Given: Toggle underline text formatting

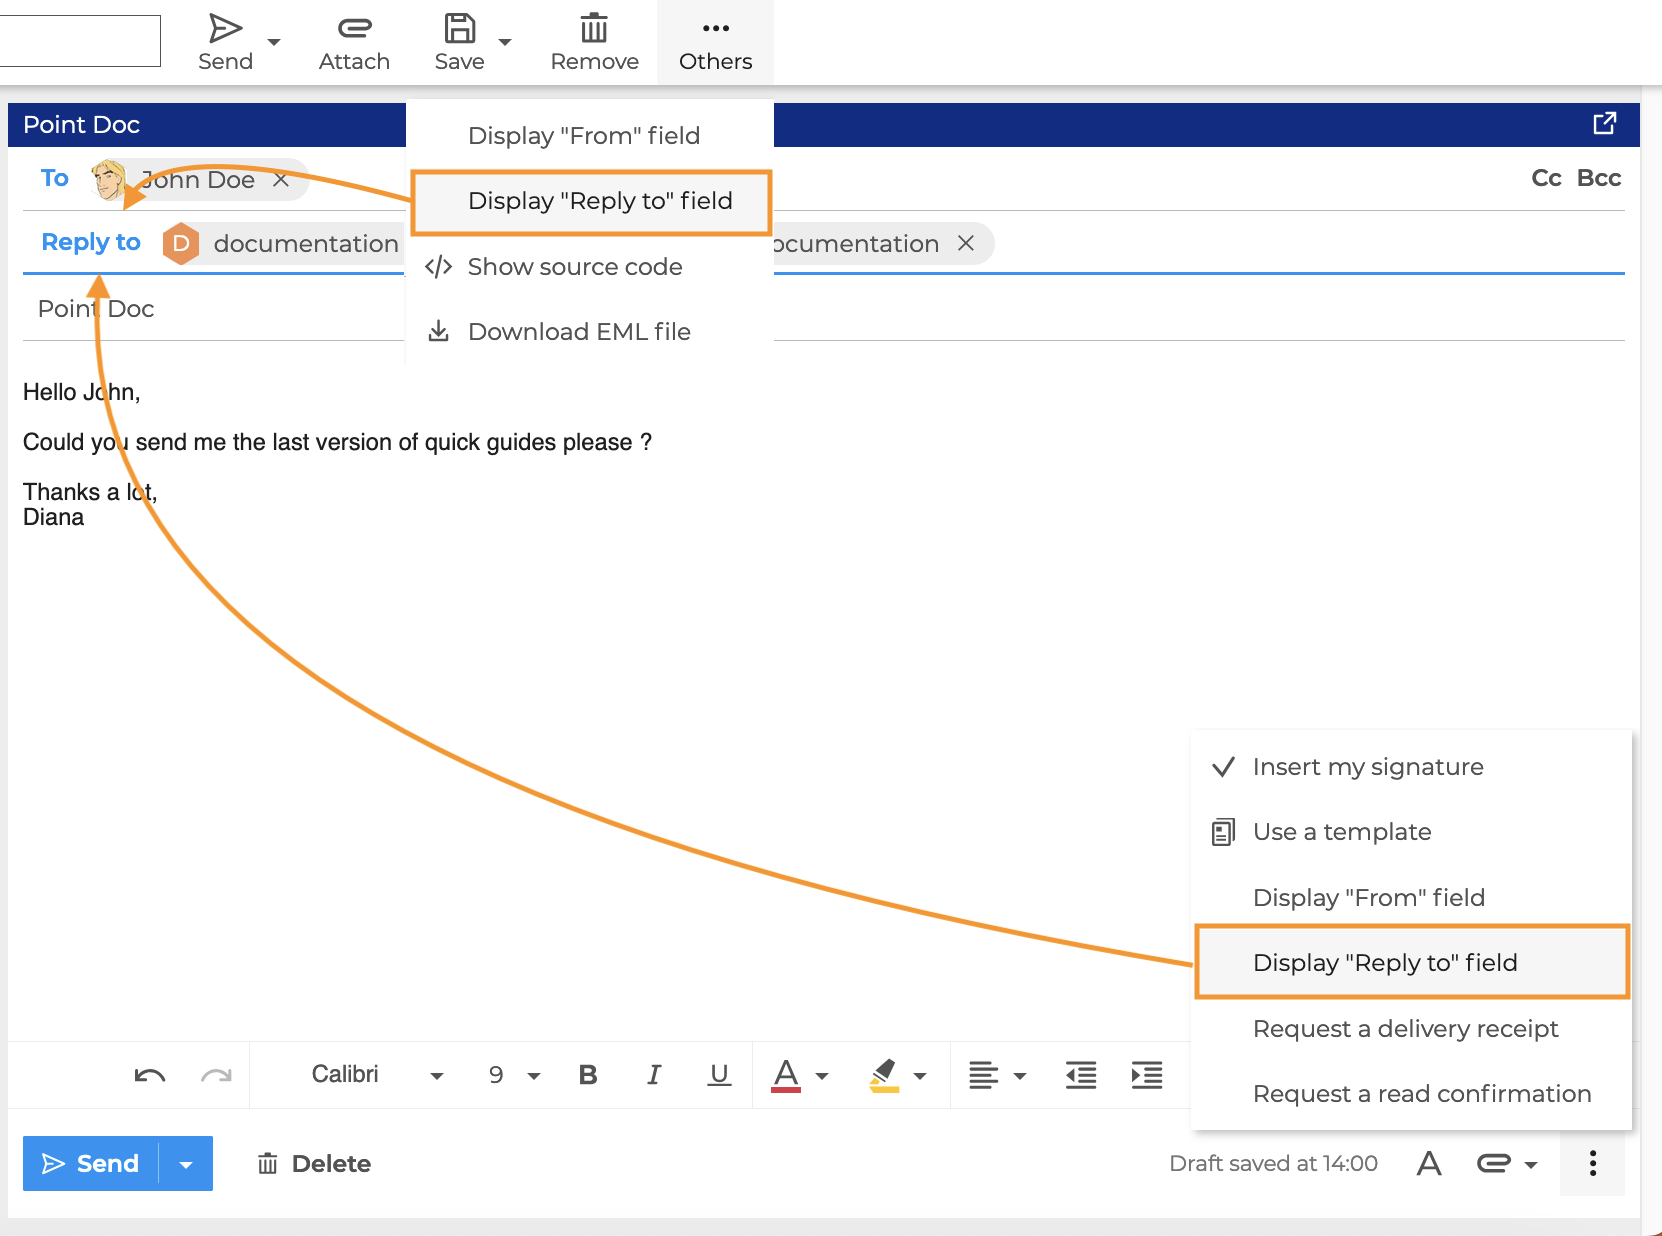Looking at the screenshot, I should pyautogui.click(x=719, y=1075).
